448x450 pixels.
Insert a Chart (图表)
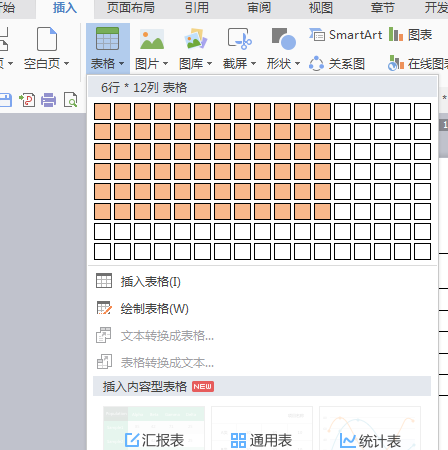(411, 35)
